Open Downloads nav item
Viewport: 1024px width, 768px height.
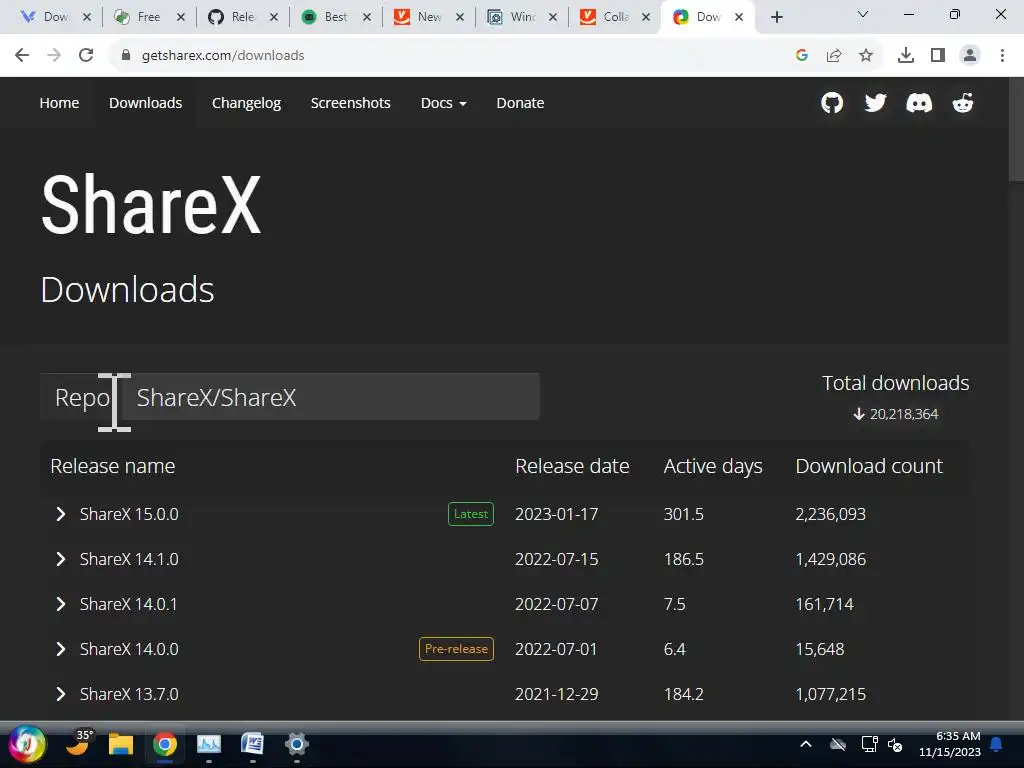pos(145,103)
